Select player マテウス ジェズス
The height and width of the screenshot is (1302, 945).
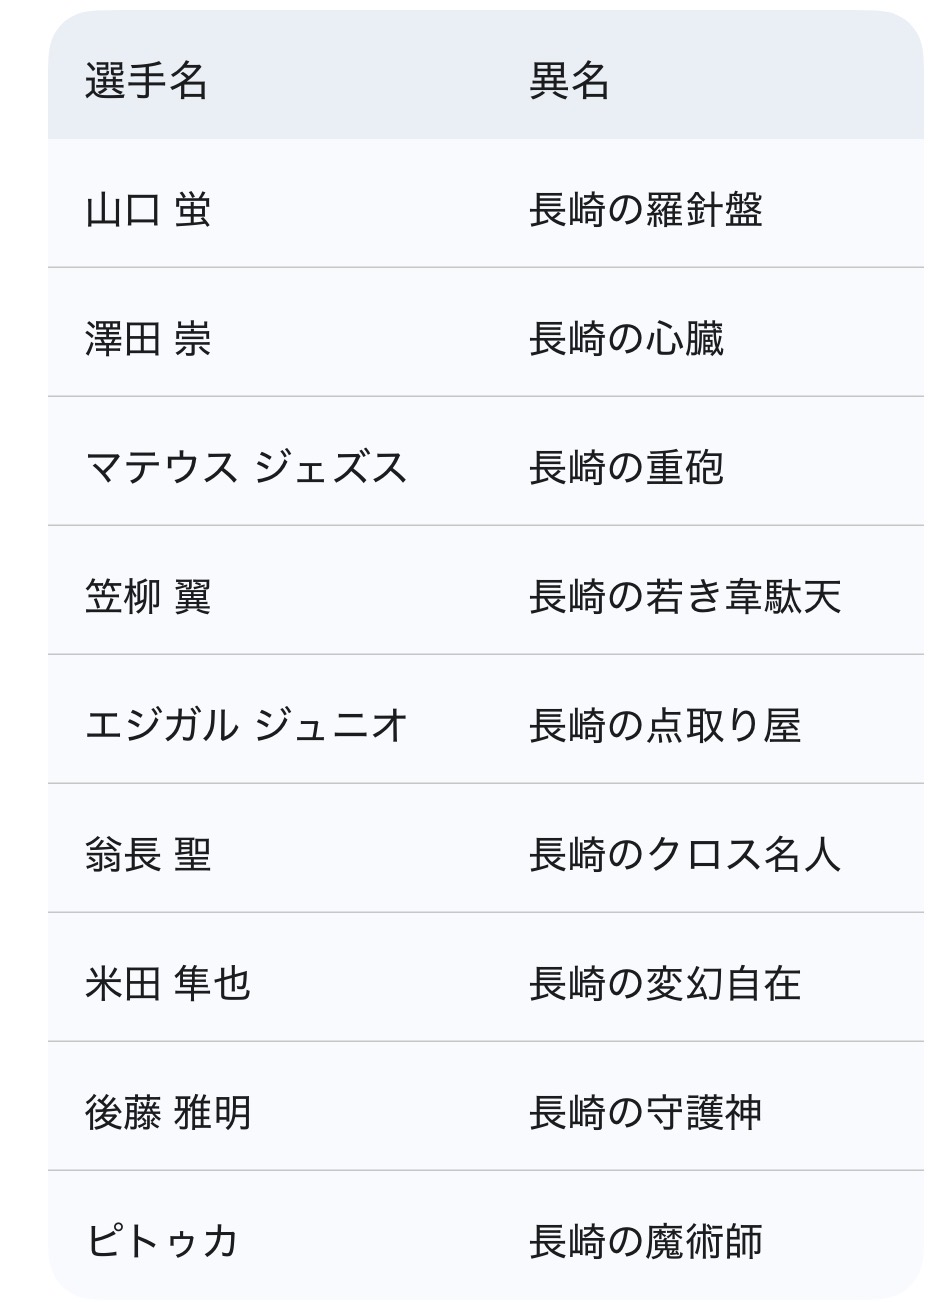[246, 468]
